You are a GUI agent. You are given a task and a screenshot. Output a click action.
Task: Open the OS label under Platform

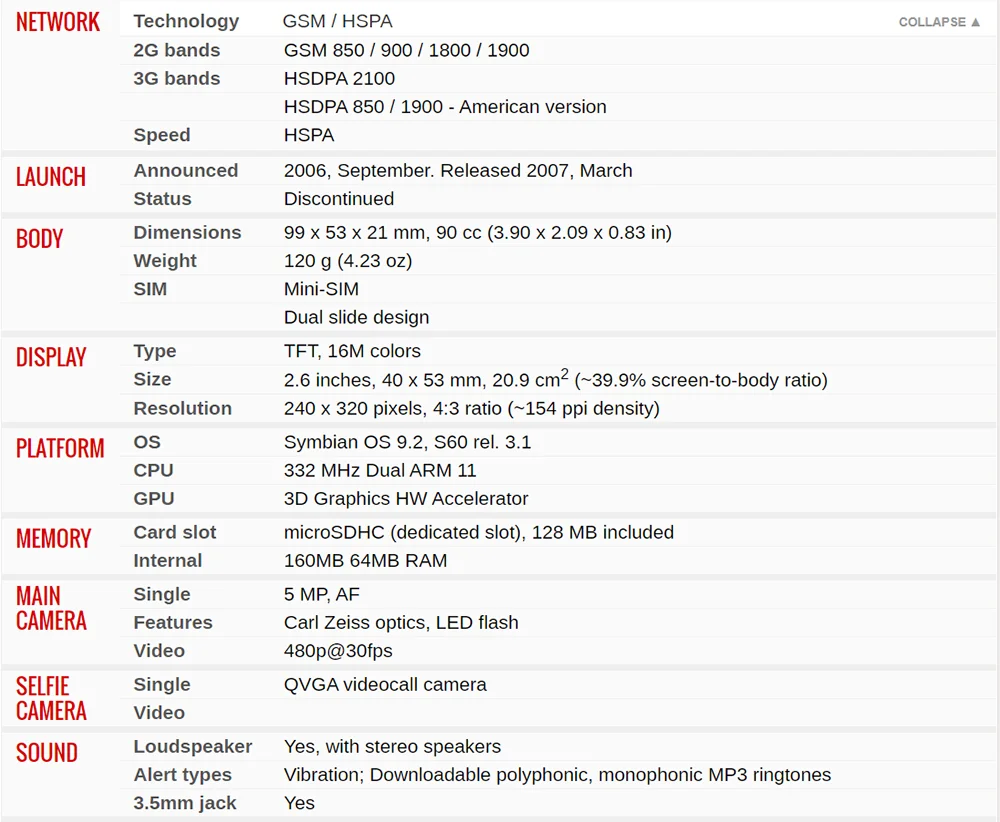click(147, 442)
